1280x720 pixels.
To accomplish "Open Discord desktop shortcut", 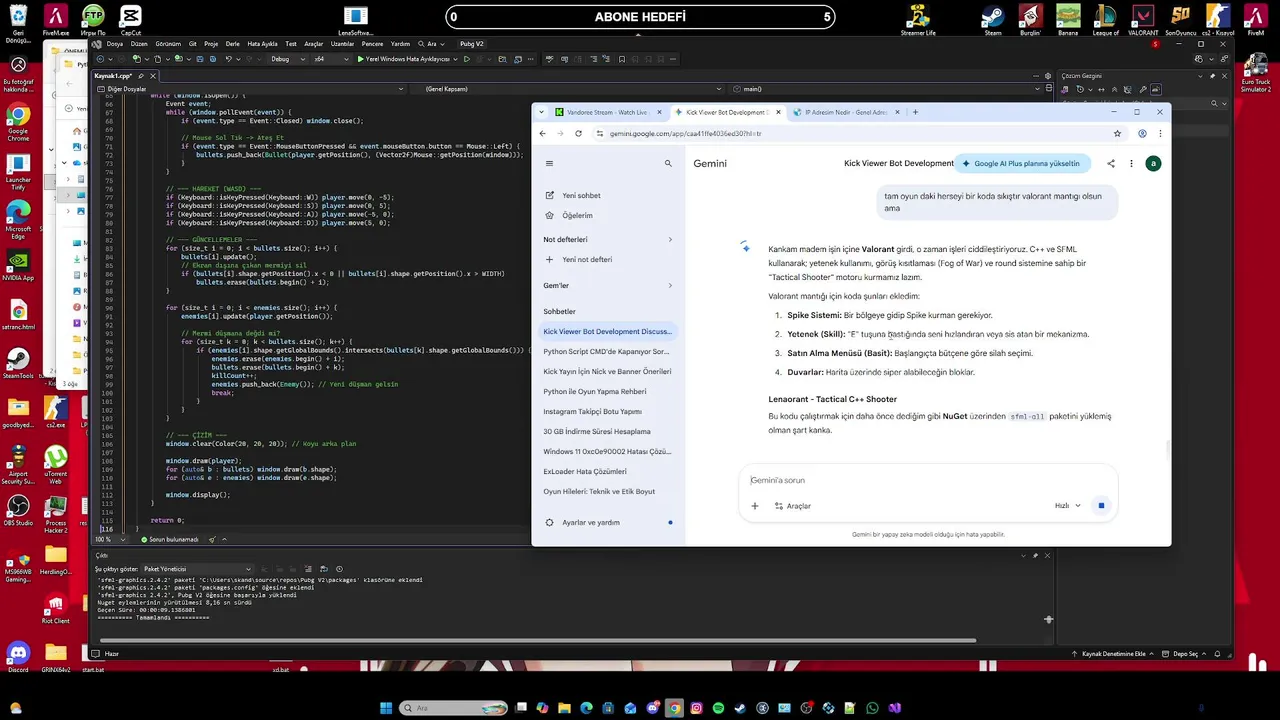I will pos(17,658).
